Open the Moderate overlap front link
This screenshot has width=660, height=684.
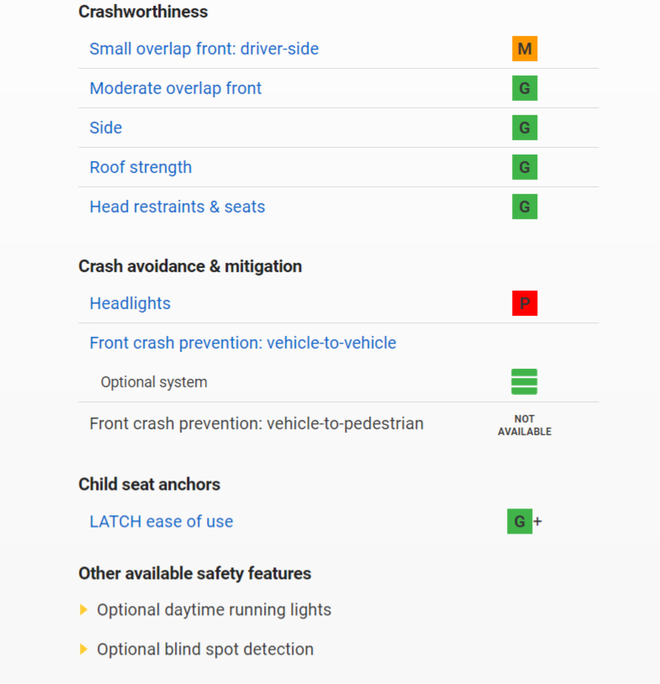(x=175, y=88)
